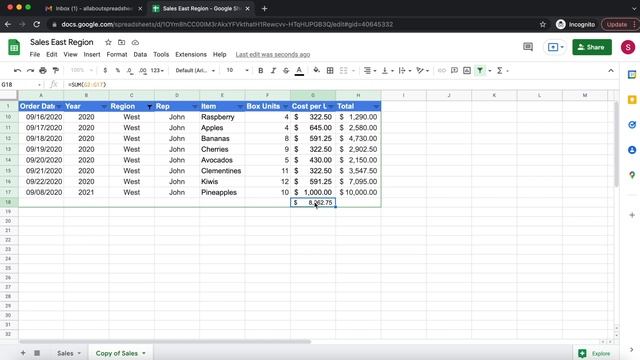This screenshot has width=640, height=360.
Task: Click the Sheets home logo
Action: (14, 47)
